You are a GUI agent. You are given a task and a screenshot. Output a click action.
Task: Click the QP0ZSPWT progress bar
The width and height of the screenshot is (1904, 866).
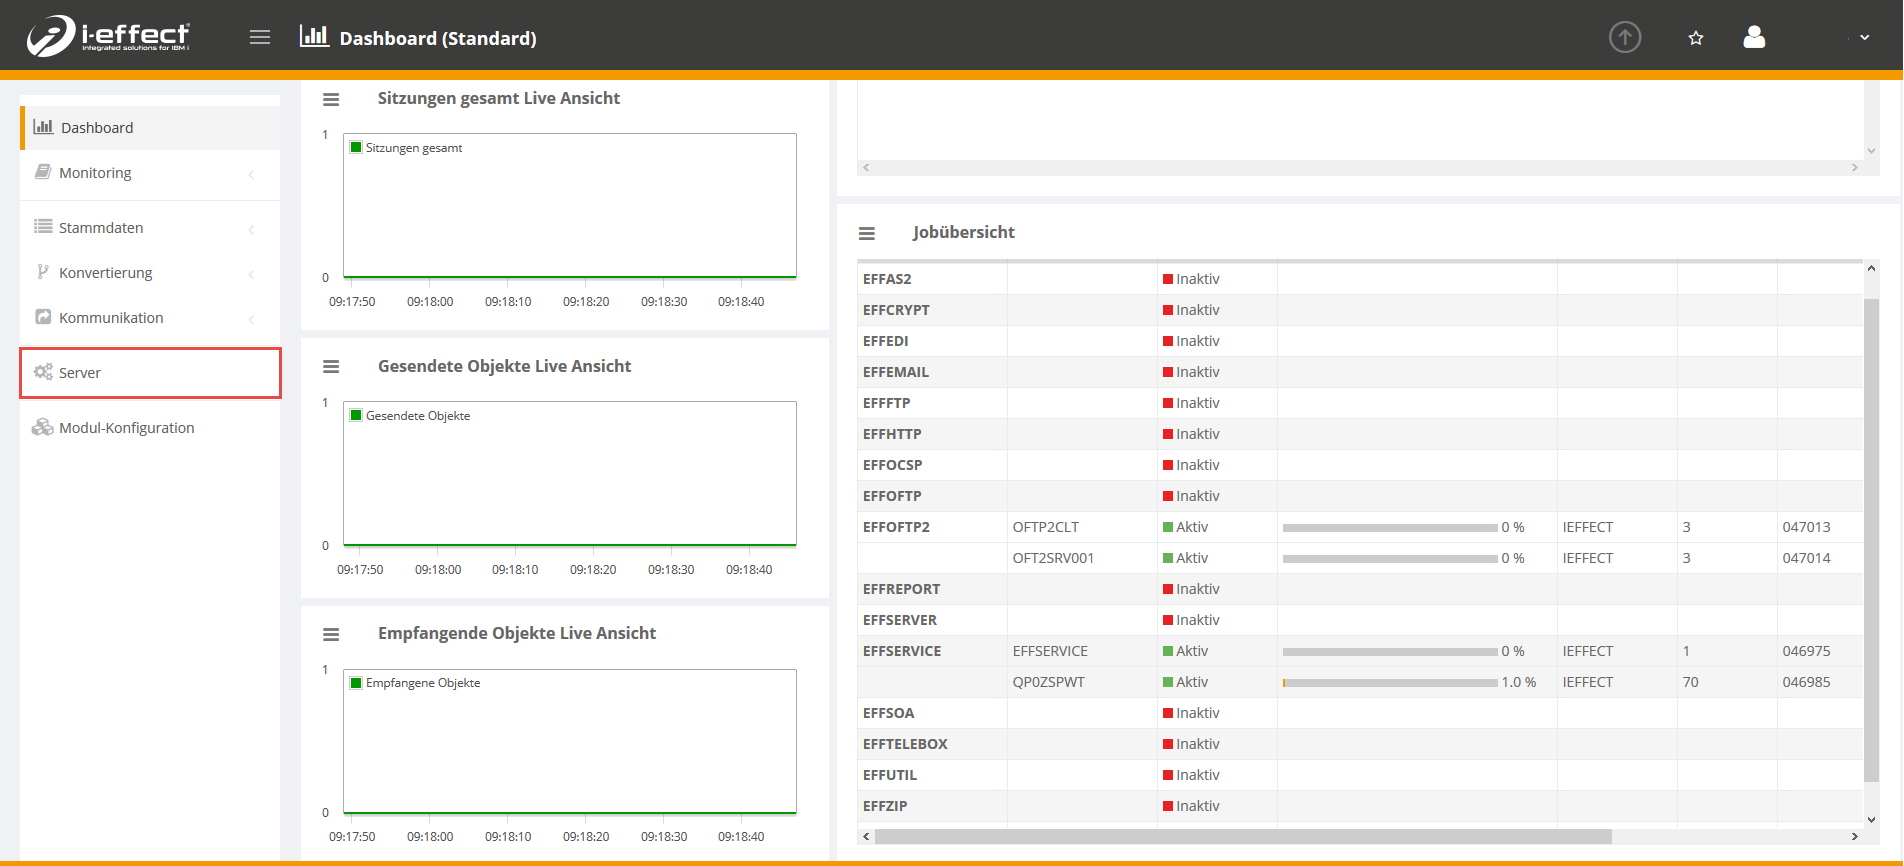(1390, 683)
